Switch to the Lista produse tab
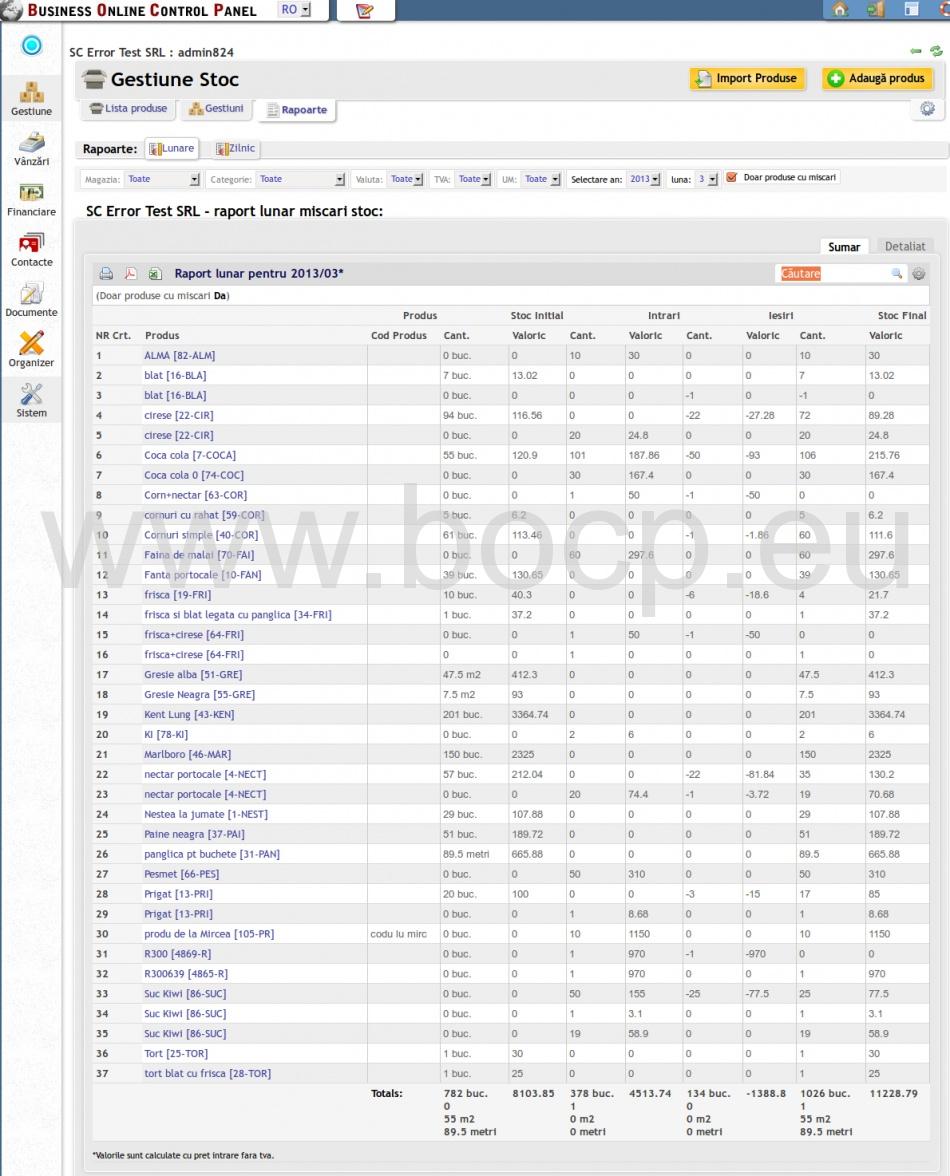Viewport: 950px width, 1176px height. 128,109
